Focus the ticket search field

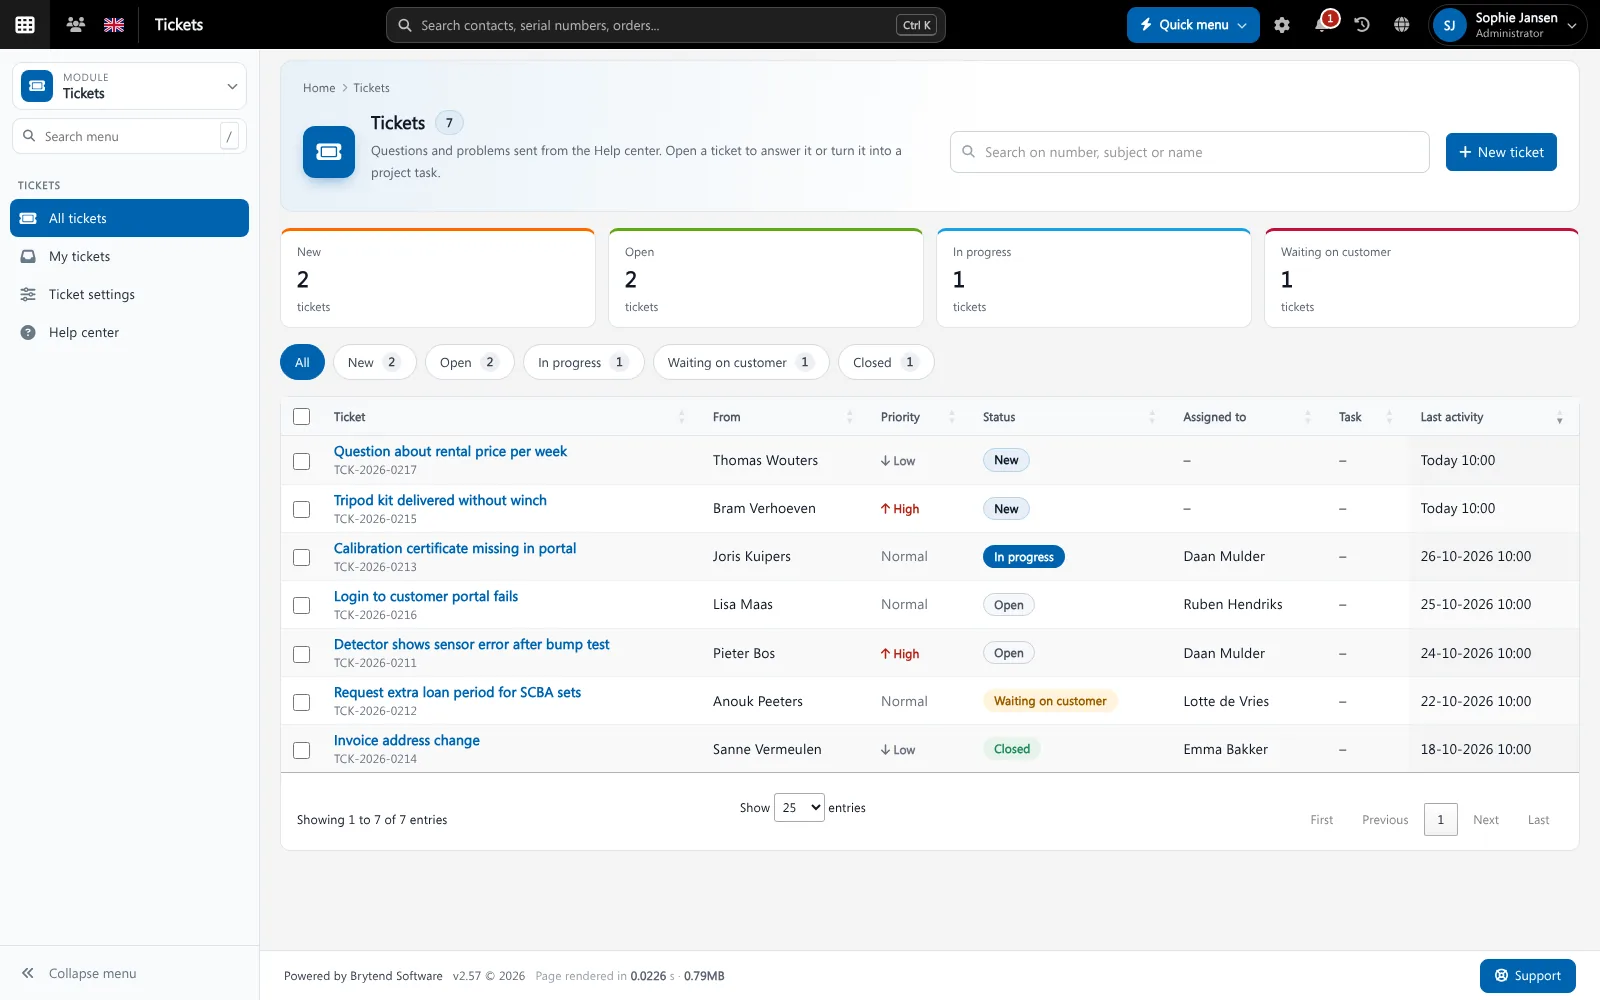tap(1189, 152)
